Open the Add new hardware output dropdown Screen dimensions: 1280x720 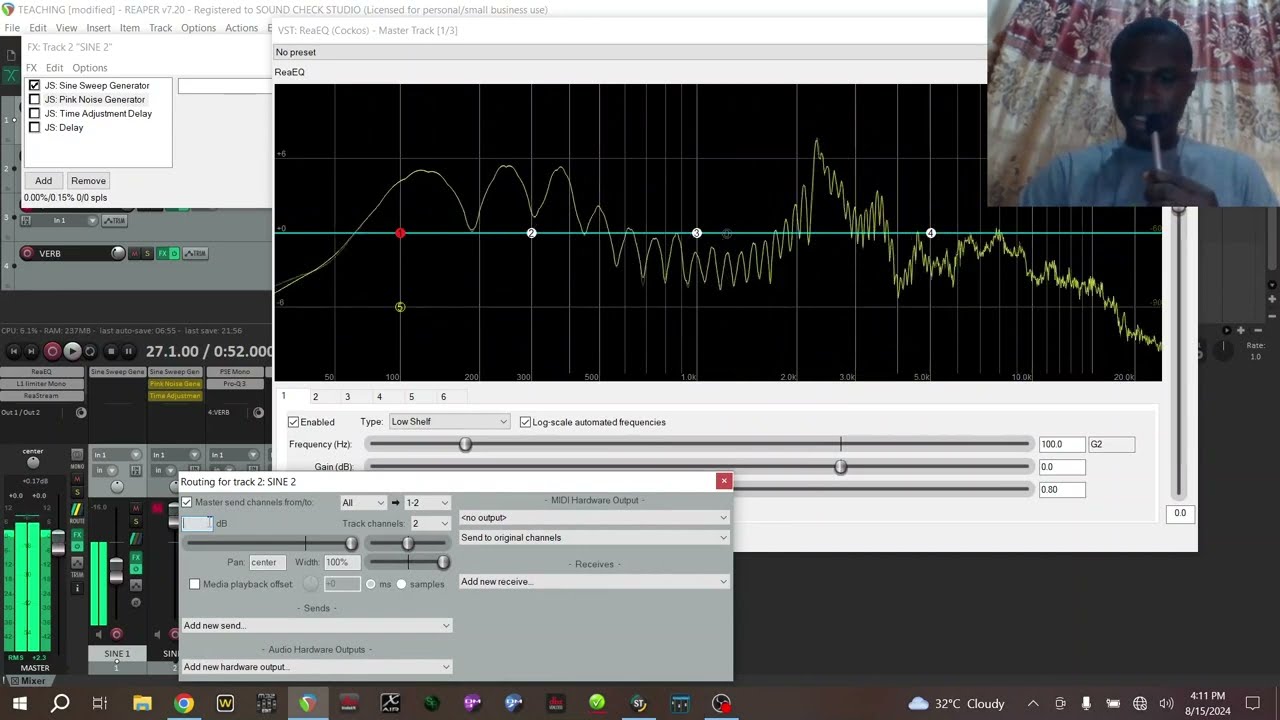[x=316, y=667]
